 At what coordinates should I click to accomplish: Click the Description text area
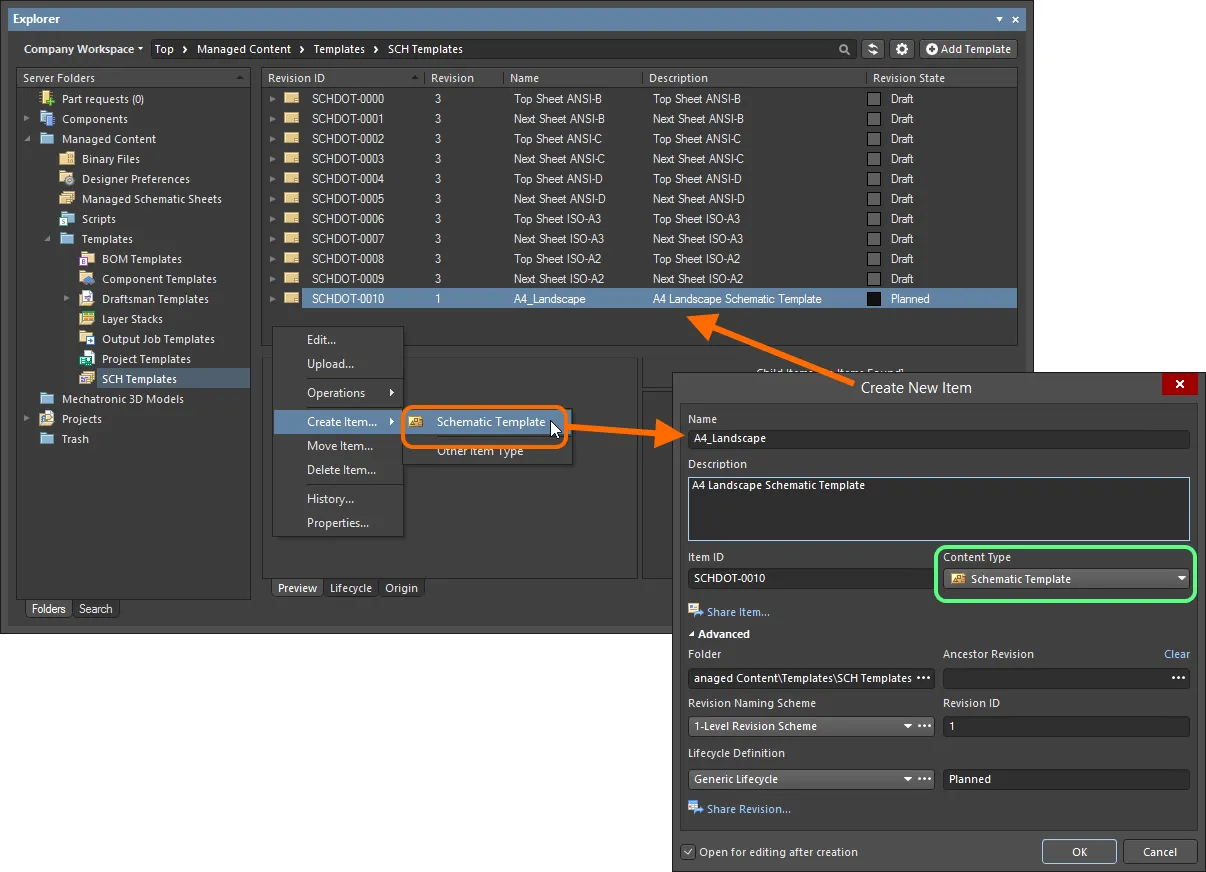[938, 508]
